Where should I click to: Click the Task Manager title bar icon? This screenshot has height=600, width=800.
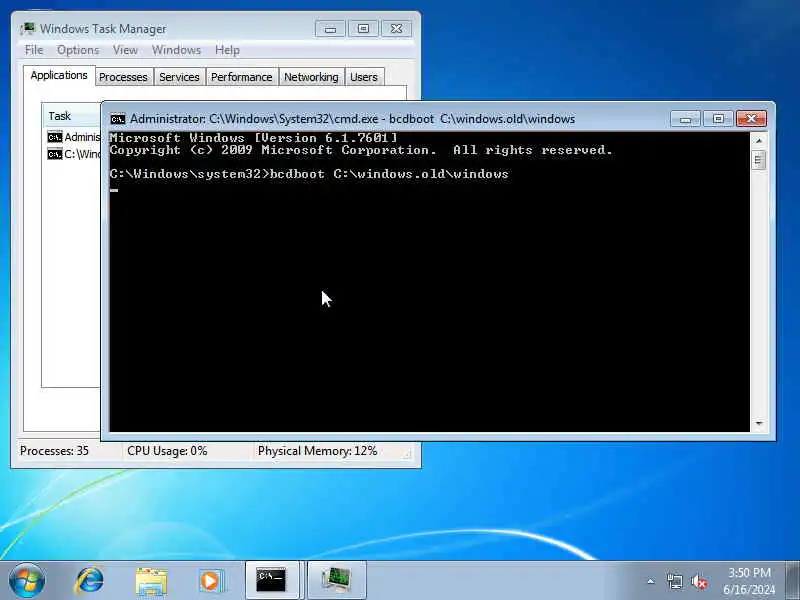tap(28, 29)
